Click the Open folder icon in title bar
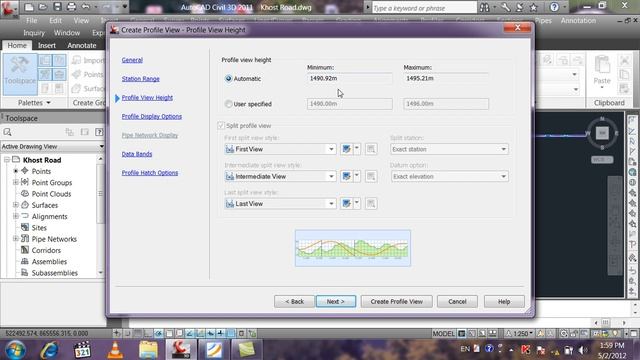640x360 pixels. (x=42, y=7)
